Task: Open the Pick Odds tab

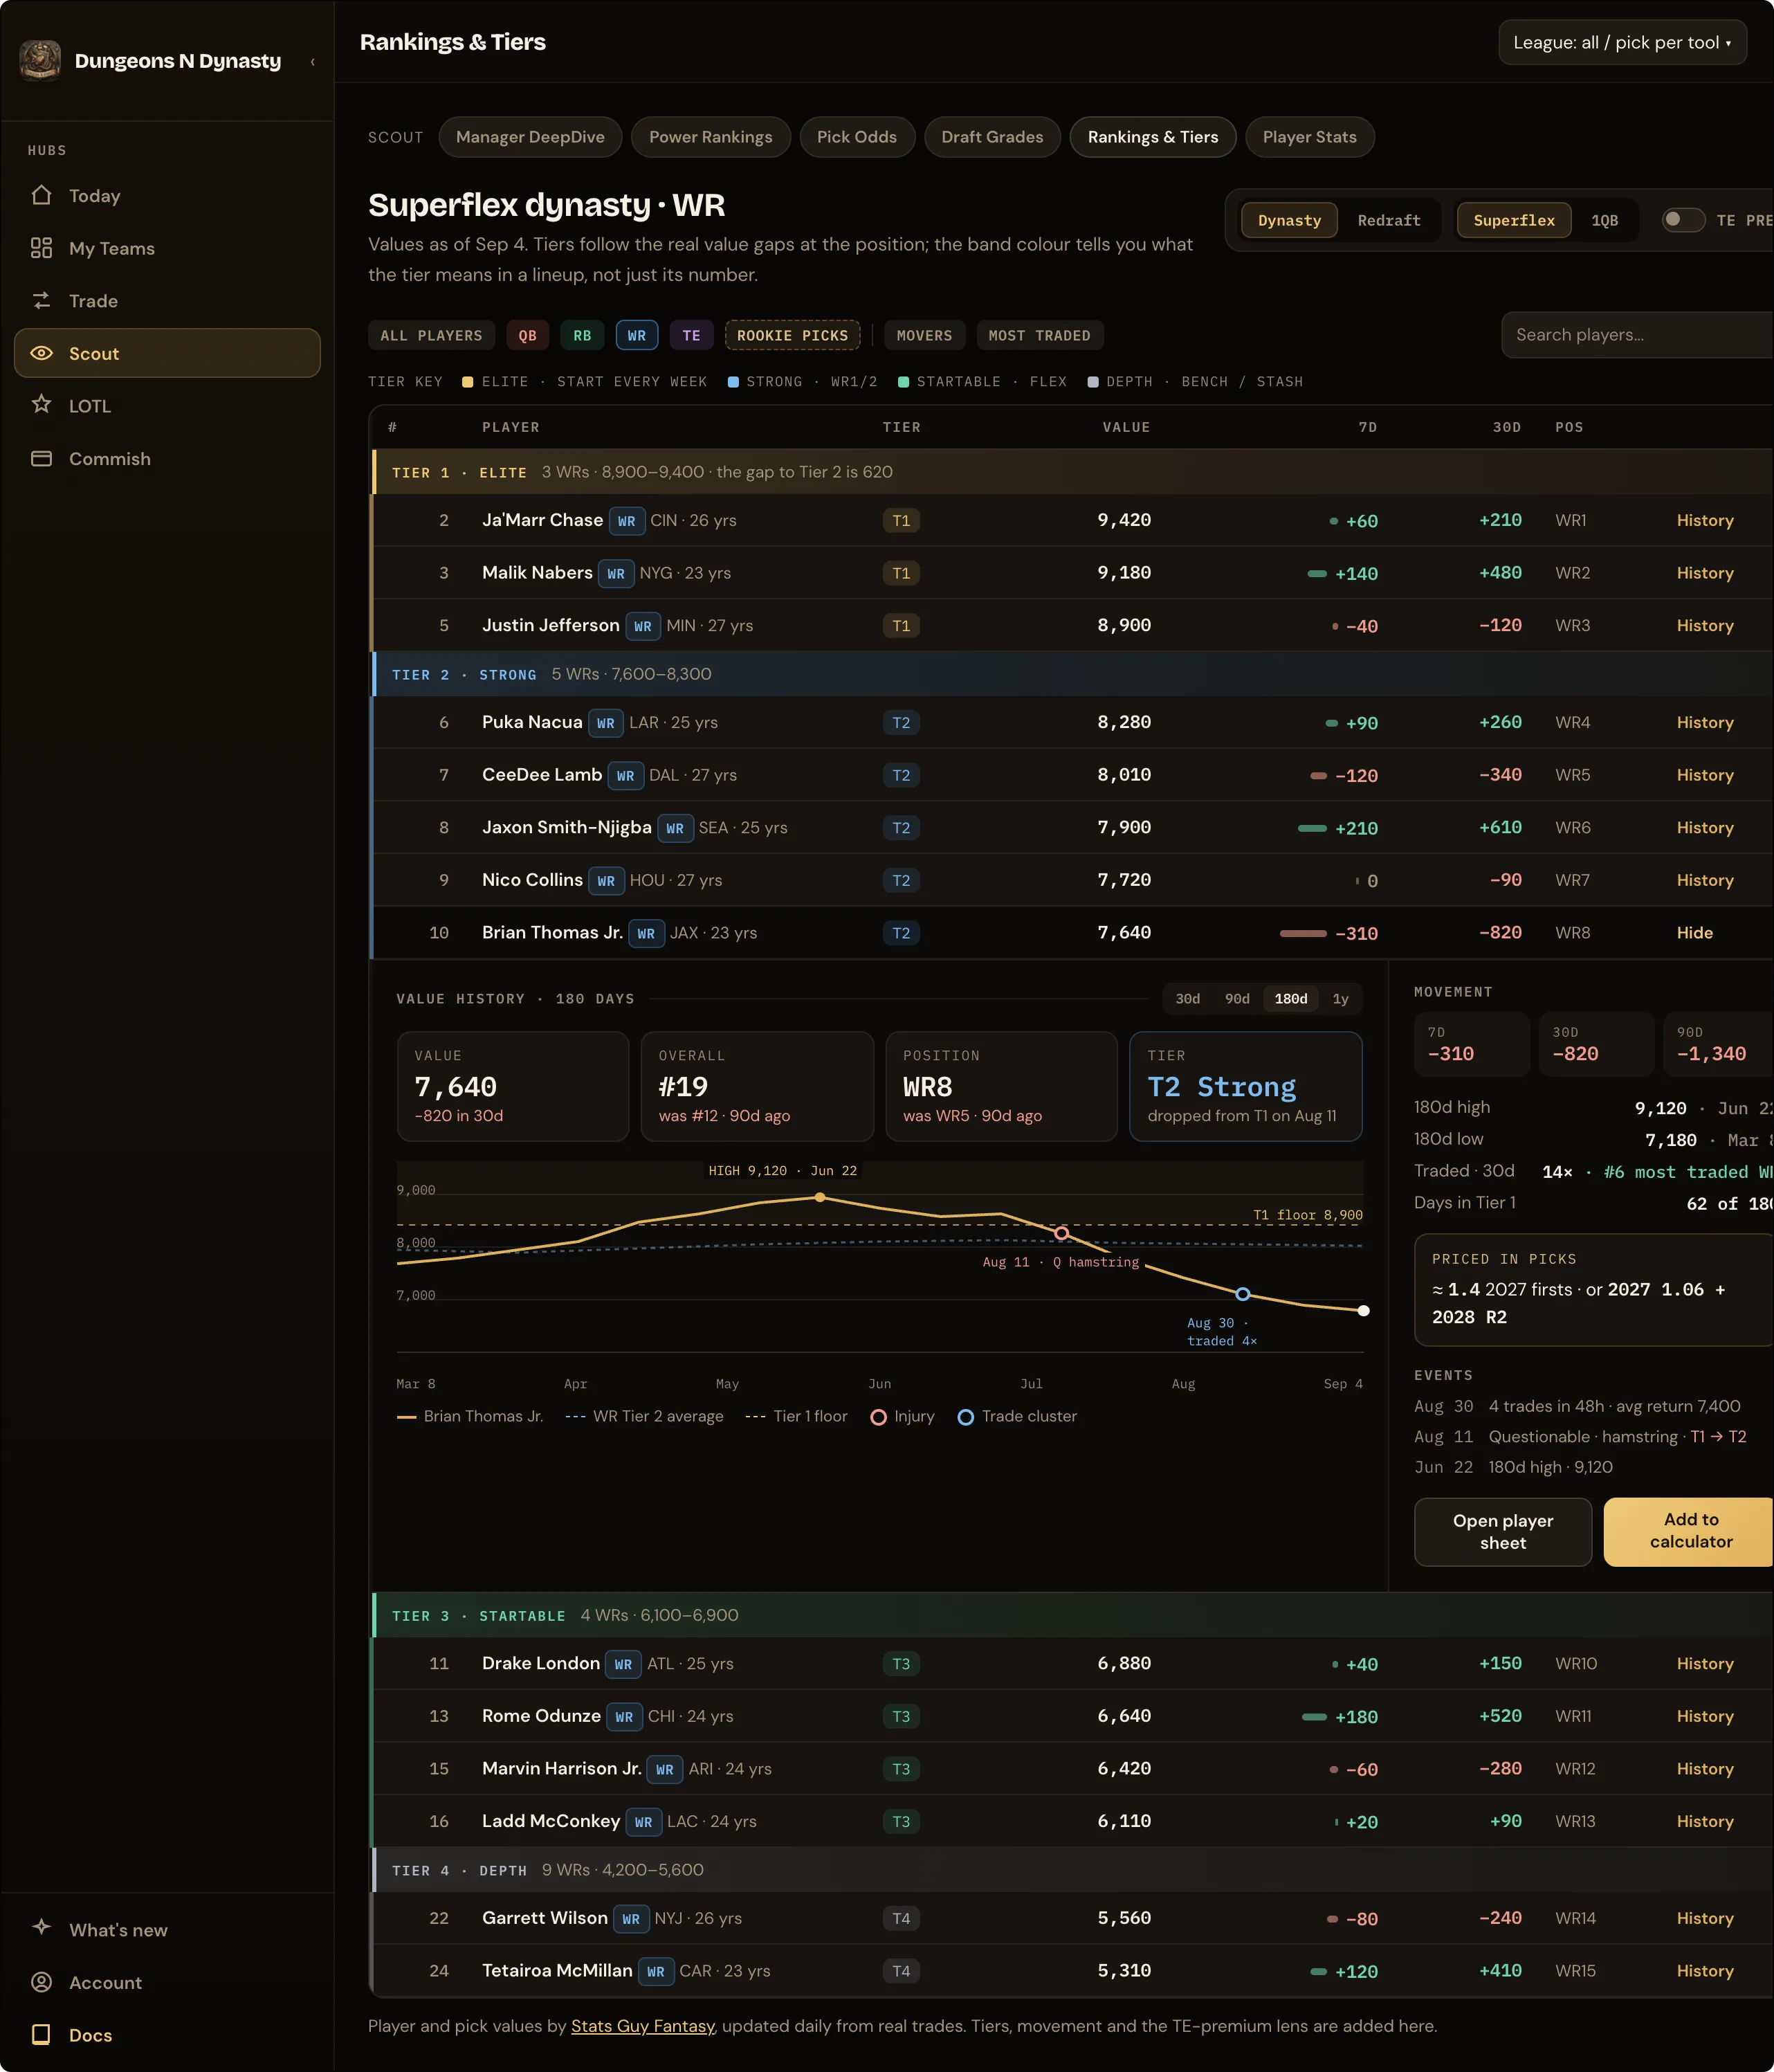Action: click(x=856, y=137)
